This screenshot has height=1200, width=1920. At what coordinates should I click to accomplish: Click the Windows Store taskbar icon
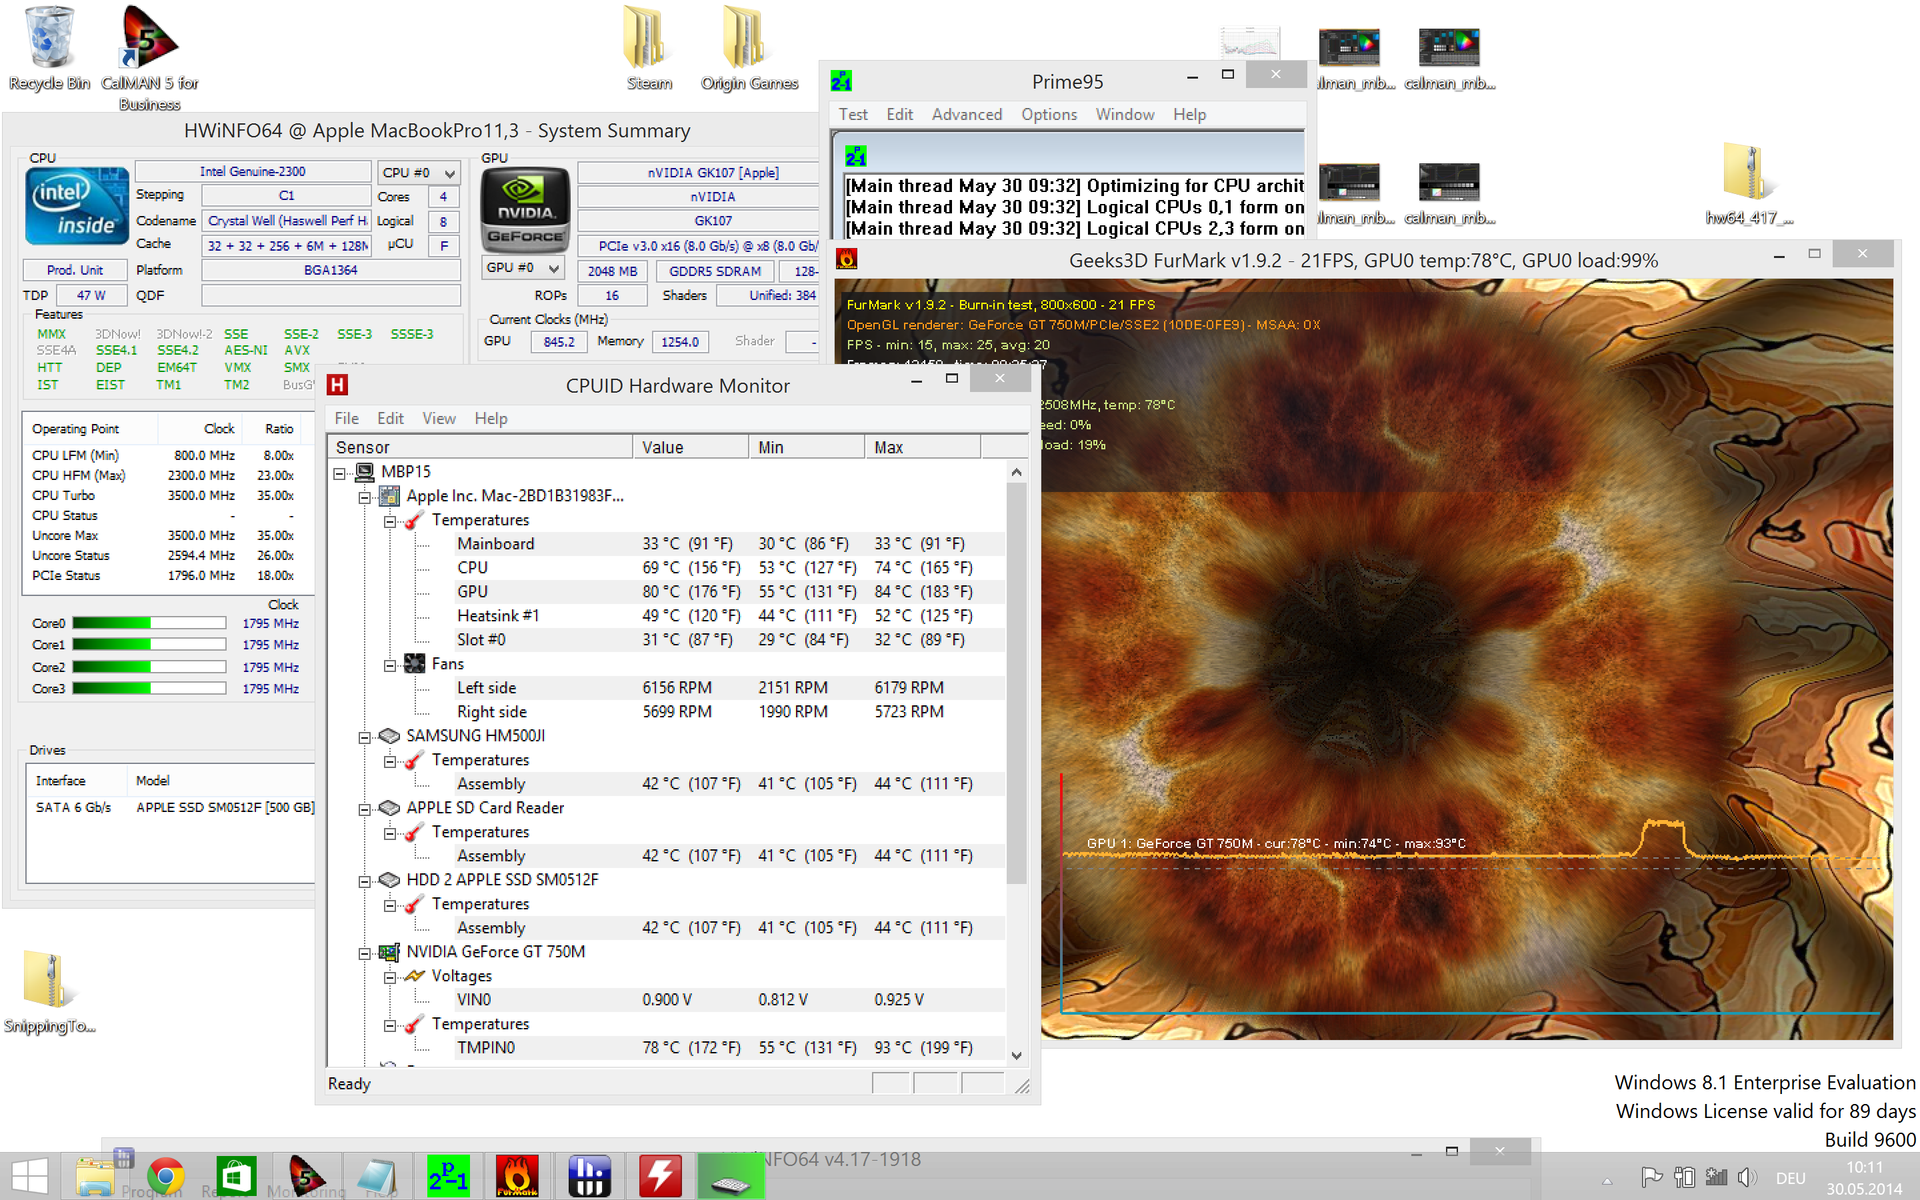(236, 1176)
